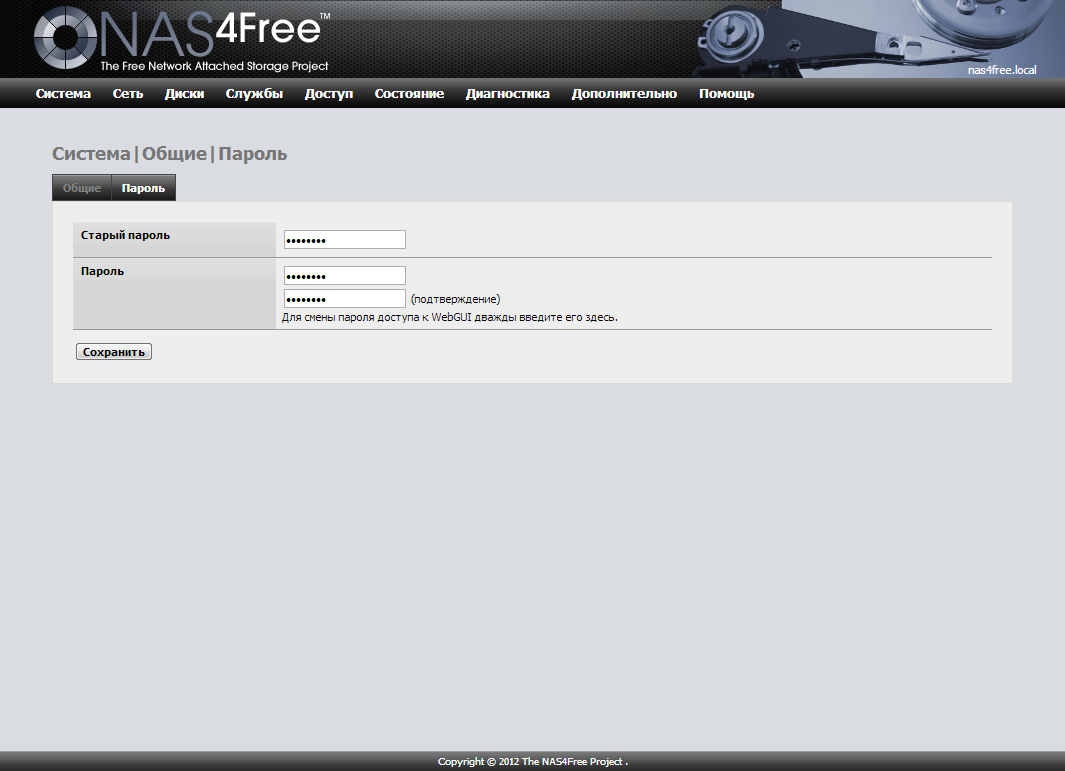Open the Доступ menu
This screenshot has width=1065, height=771.
point(329,94)
